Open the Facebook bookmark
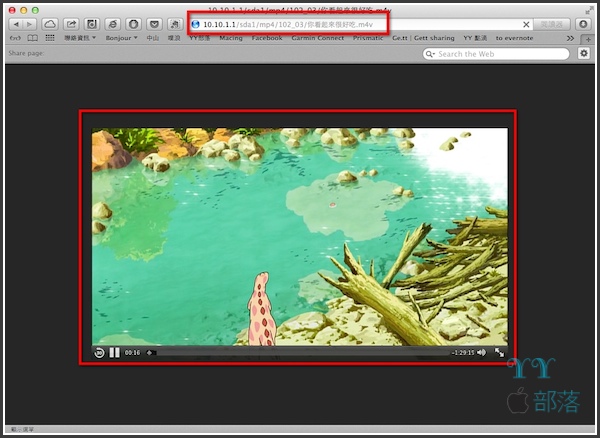 tap(267, 38)
